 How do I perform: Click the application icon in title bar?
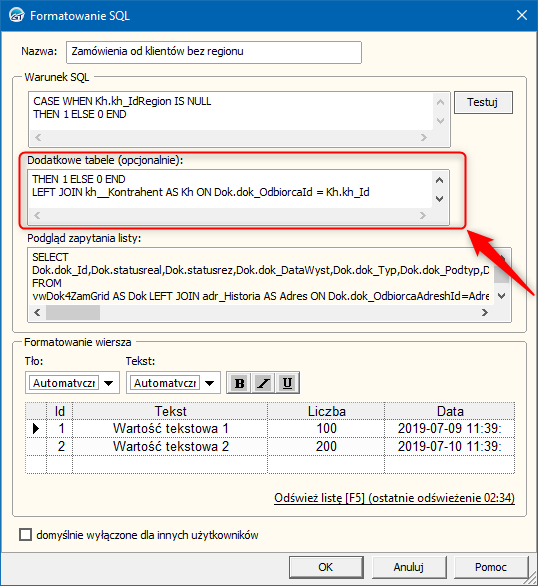coord(16,16)
